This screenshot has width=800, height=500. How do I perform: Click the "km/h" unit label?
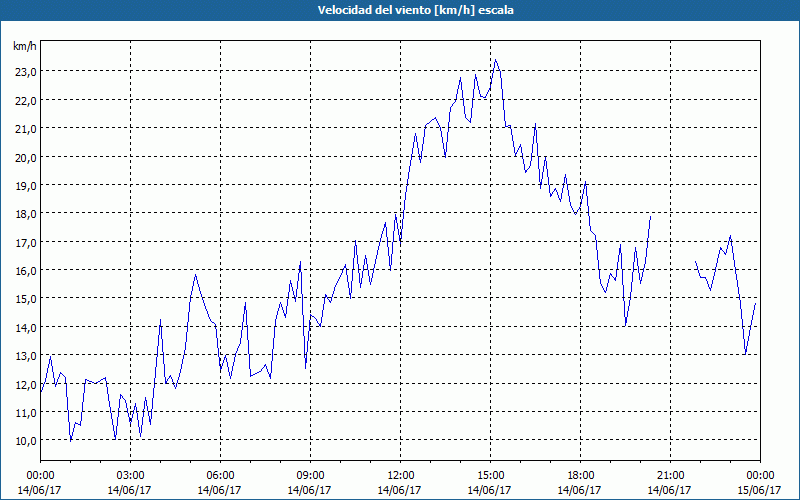[x=24, y=46]
